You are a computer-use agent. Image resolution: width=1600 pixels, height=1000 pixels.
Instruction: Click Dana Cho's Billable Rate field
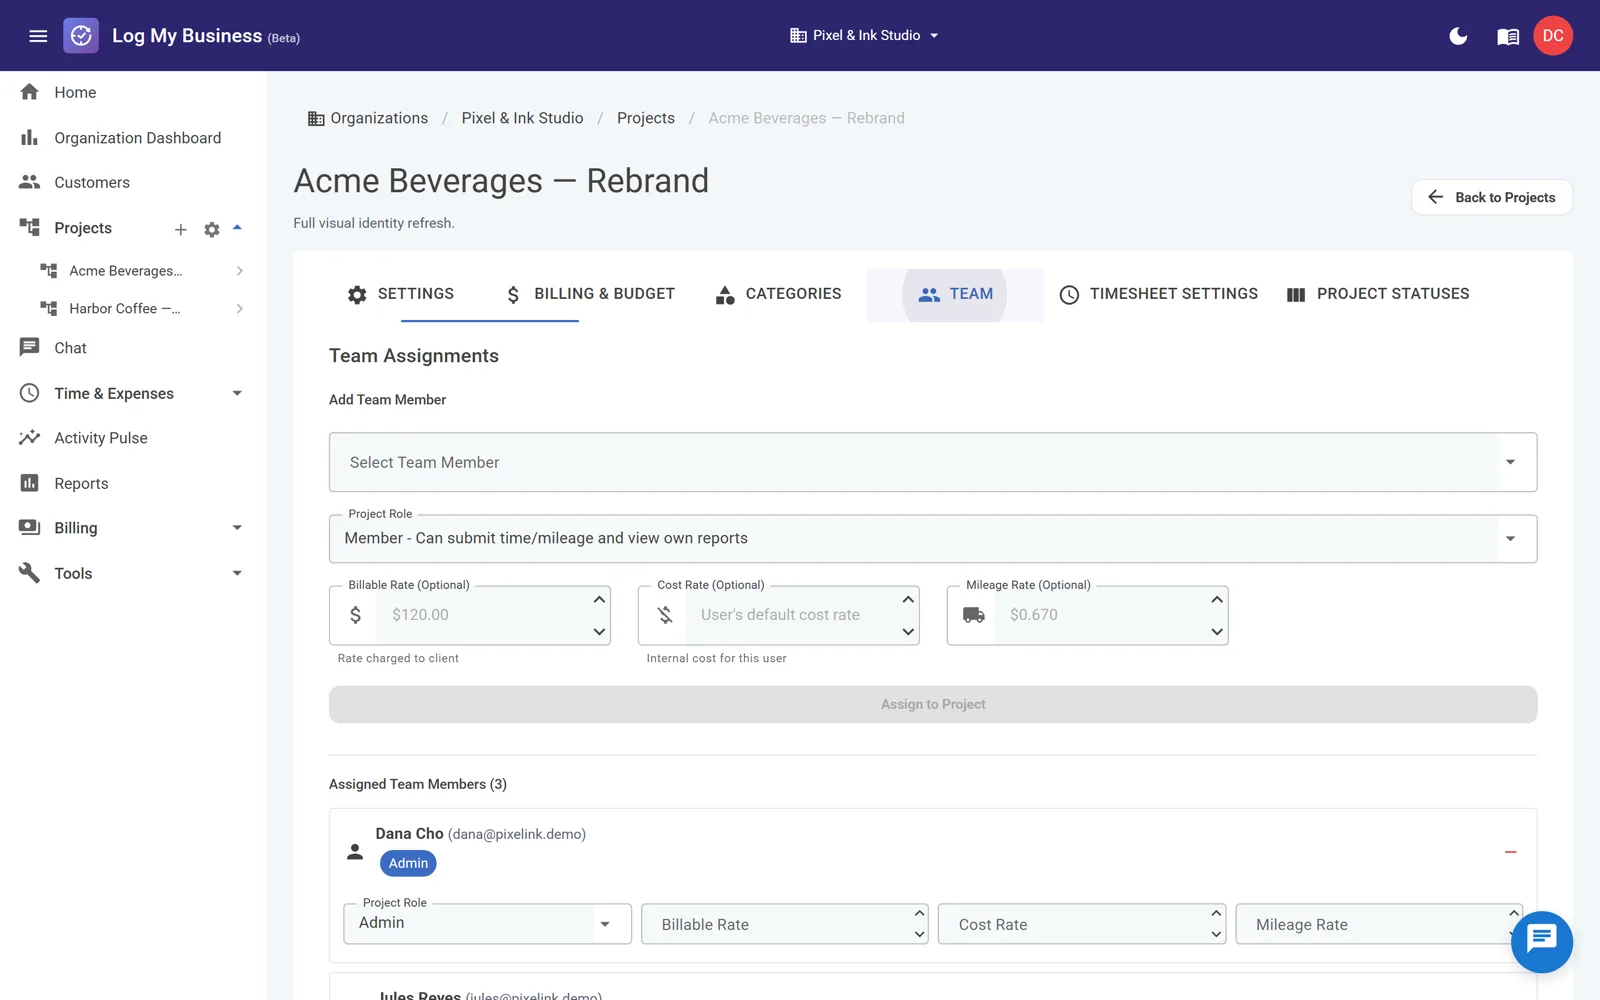[x=785, y=924]
